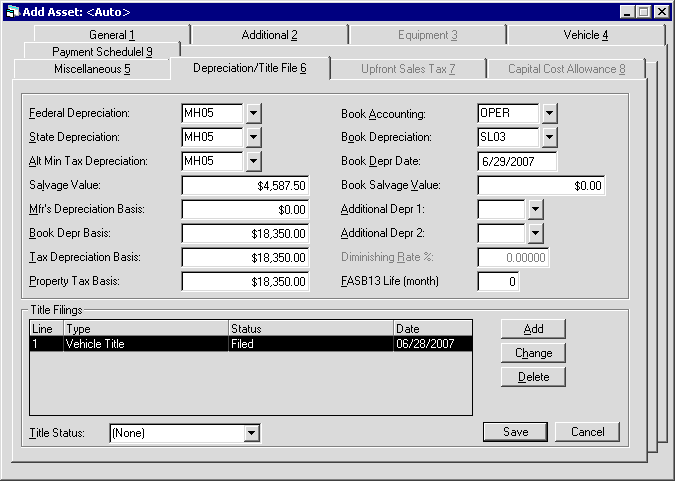
Task: Expand the Additional Depr 1 dropdown arrow
Action: (x=535, y=210)
